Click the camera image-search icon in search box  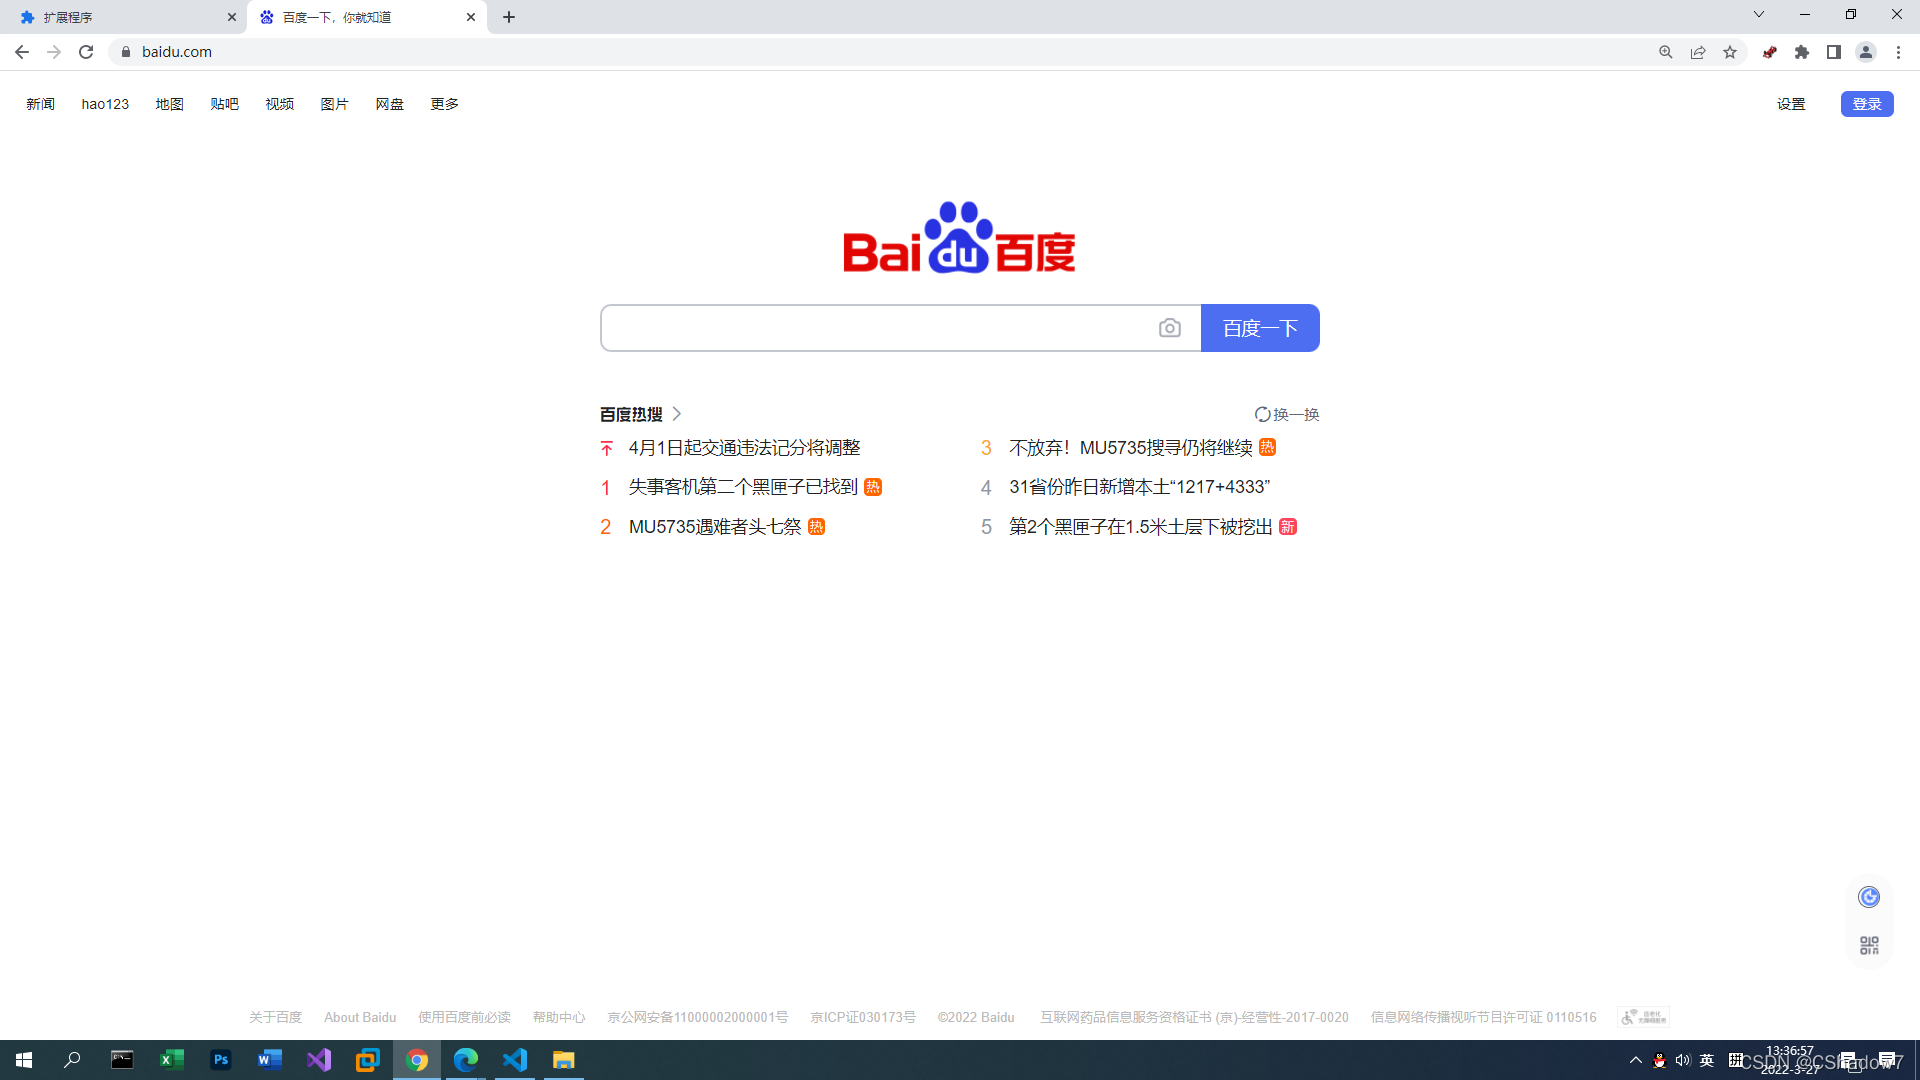1169,328
